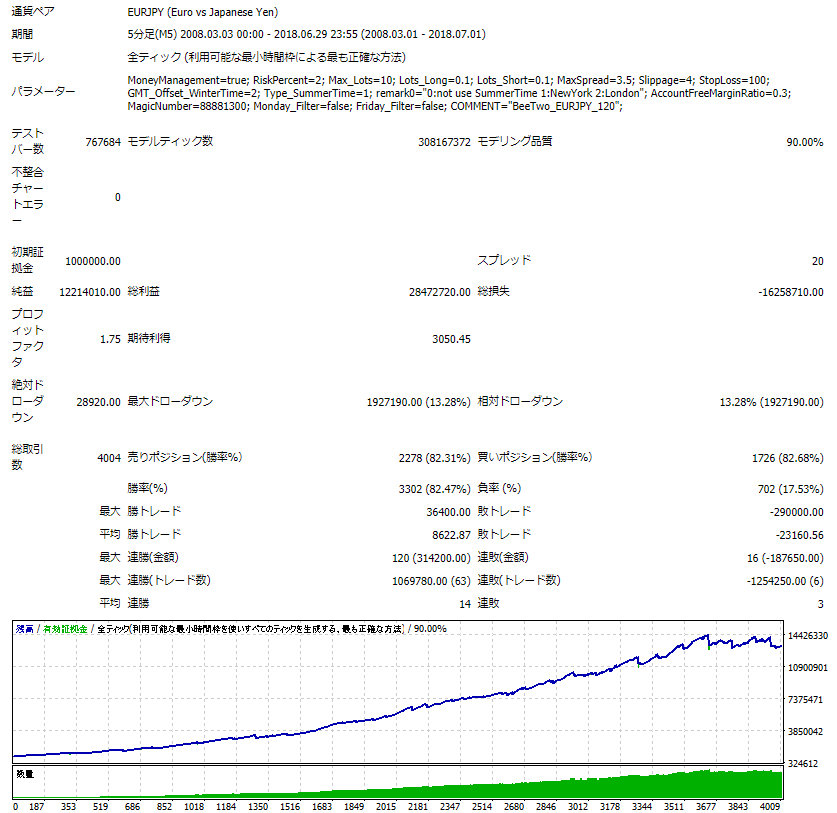The image size is (837, 813).
Task: Click average consecutive losses value 3
Action: click(820, 604)
